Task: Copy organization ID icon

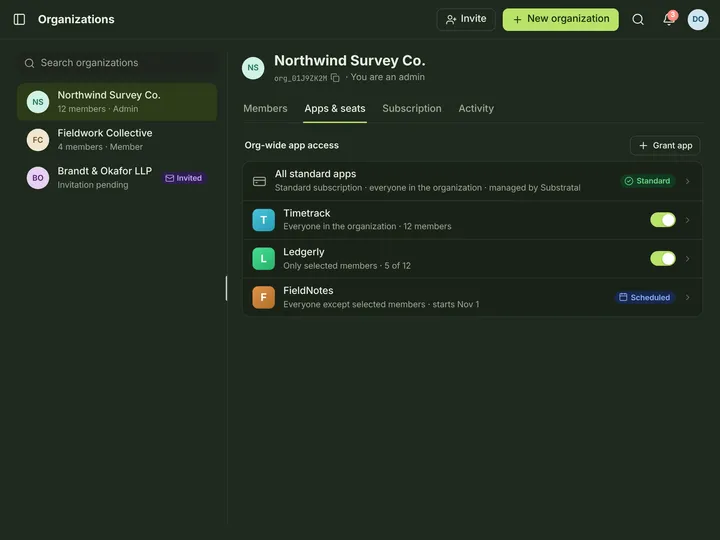Action: 335,78
